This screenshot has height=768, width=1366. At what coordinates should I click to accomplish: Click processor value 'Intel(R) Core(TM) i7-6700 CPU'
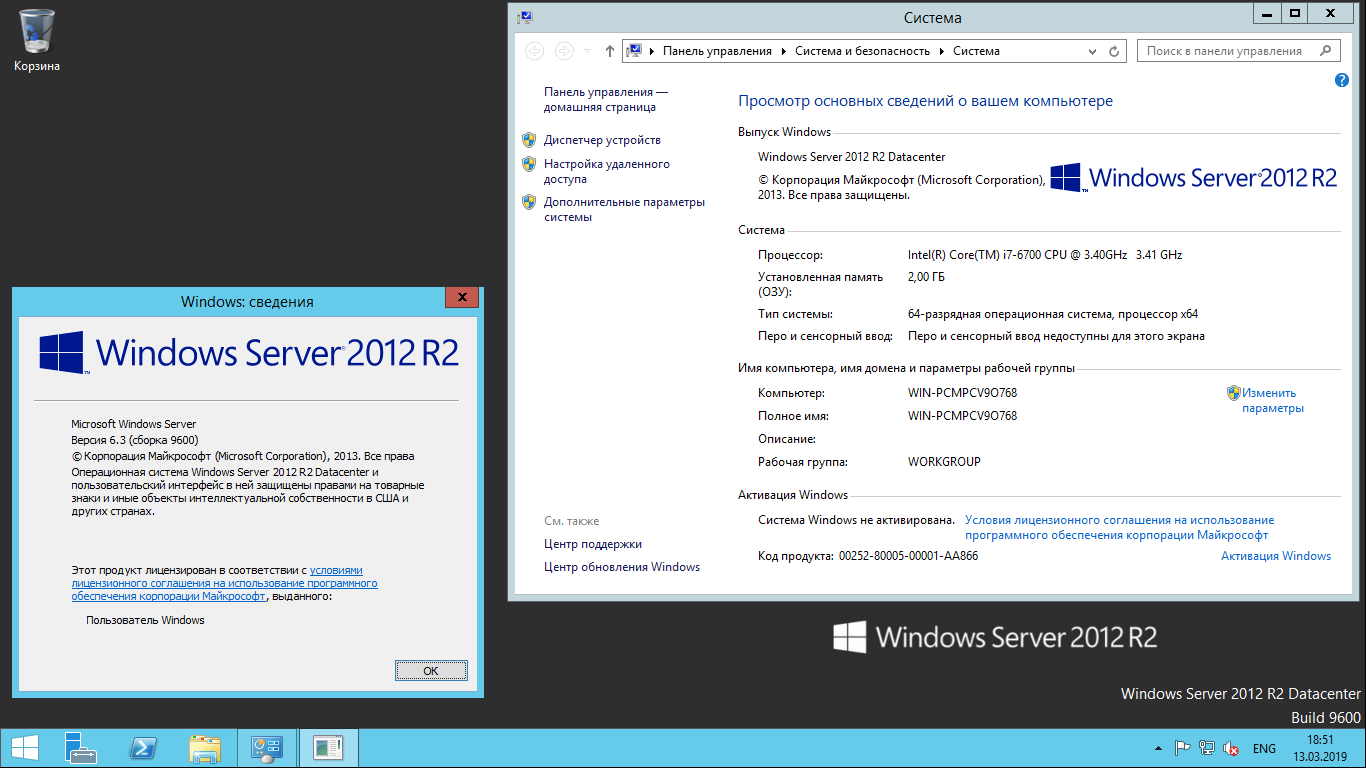[1044, 255]
